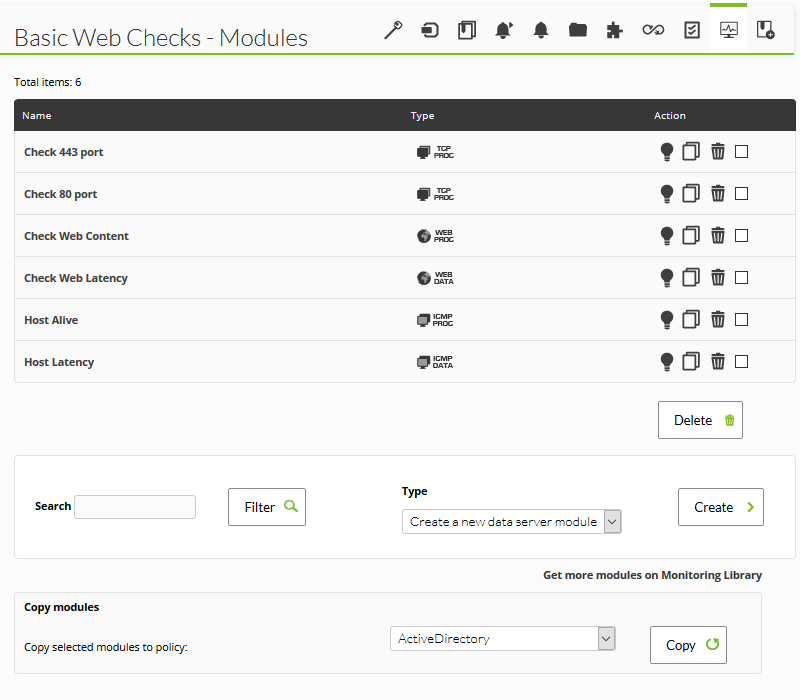This screenshot has height=700, width=800.
Task: Expand the ActiveDirectory policy dropdown
Action: 502,639
